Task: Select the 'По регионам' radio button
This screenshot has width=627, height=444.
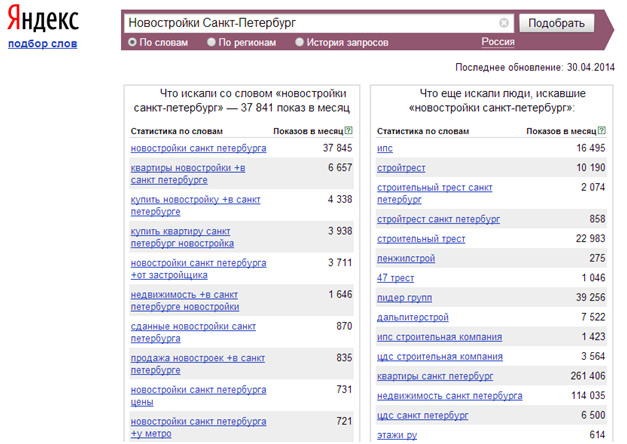Action: point(211,42)
